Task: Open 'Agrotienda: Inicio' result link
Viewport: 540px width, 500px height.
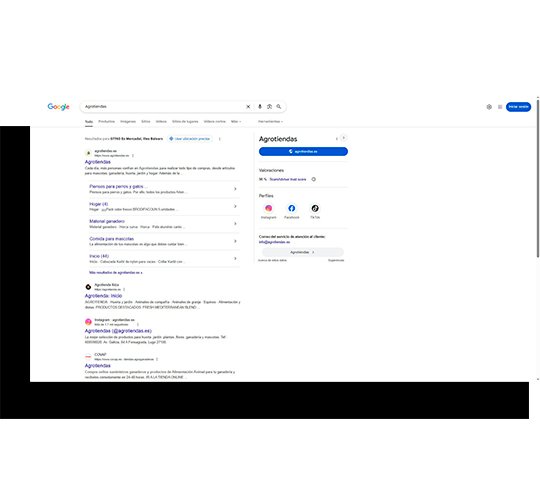Action: tap(103, 296)
